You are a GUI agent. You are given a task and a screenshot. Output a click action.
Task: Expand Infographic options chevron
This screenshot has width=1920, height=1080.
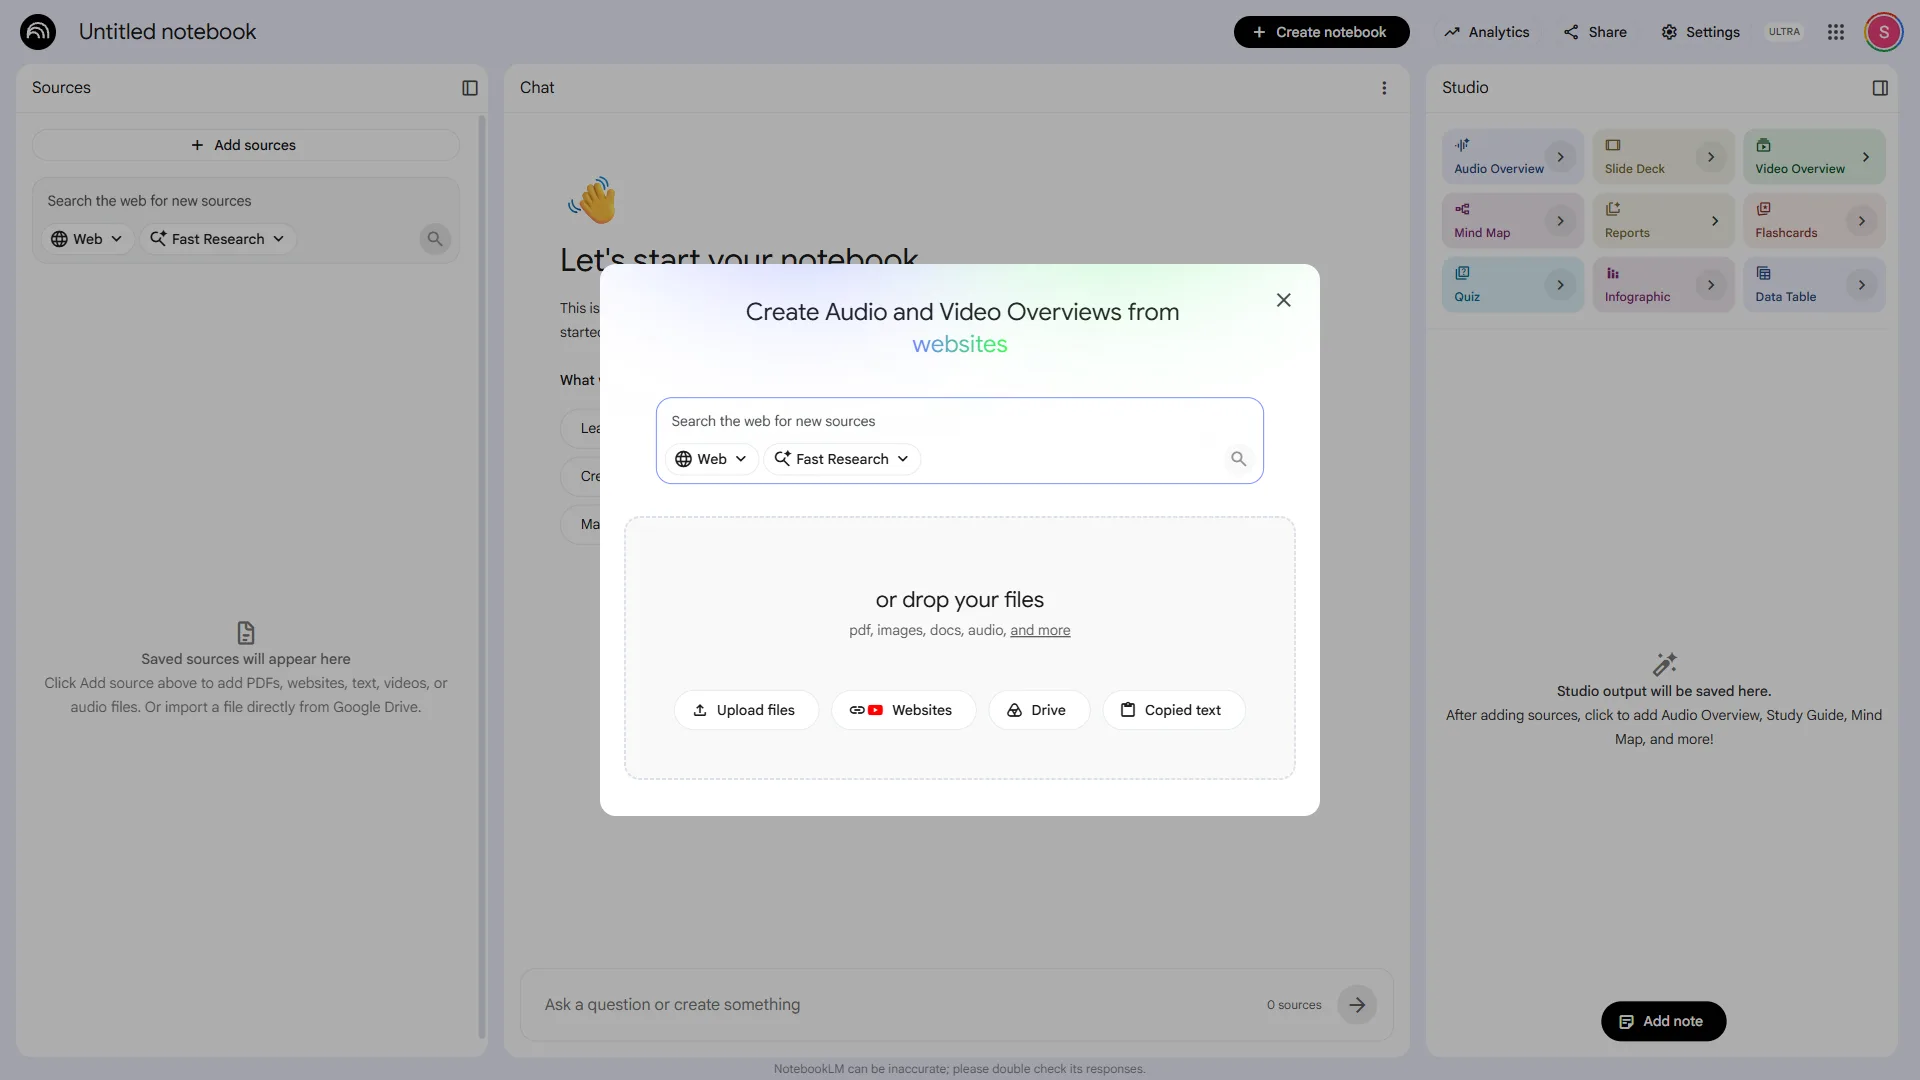point(1711,285)
